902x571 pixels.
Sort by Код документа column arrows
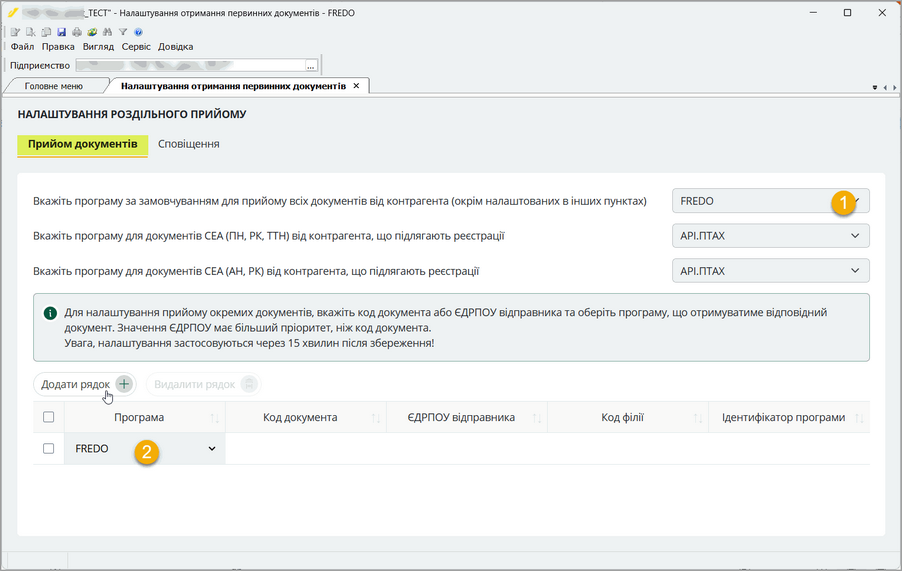click(376, 418)
